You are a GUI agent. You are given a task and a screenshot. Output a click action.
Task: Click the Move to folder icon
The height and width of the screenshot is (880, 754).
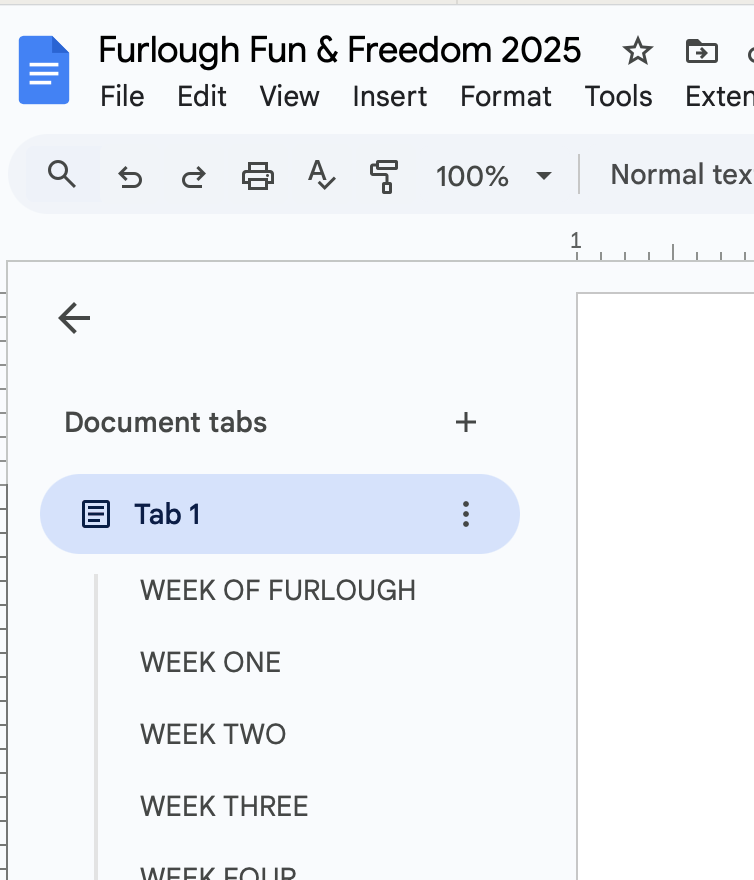coord(702,51)
